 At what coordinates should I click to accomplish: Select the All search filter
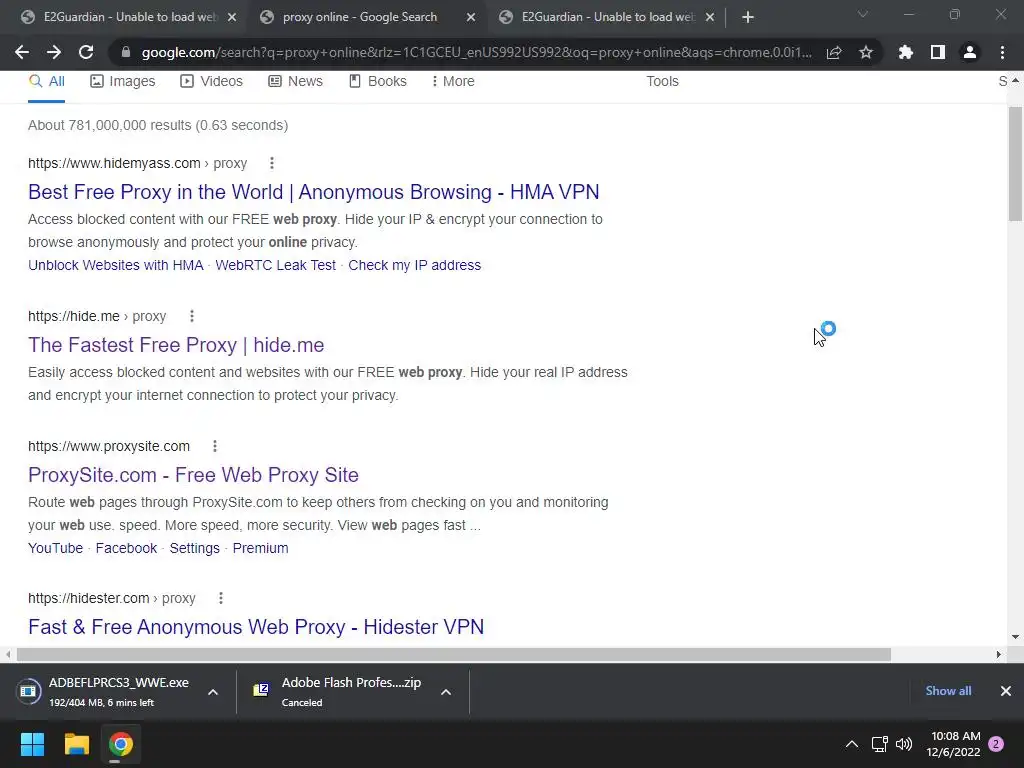(x=46, y=81)
